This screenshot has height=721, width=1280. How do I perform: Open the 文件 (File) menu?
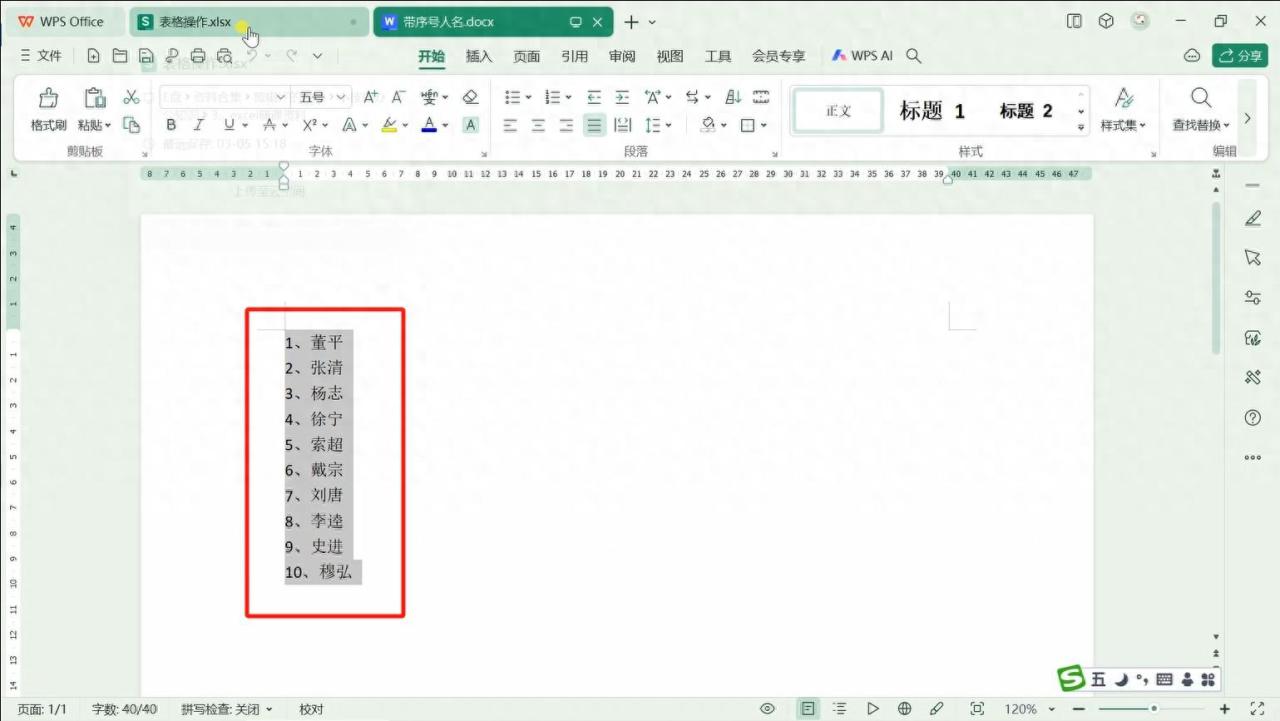click(41, 56)
